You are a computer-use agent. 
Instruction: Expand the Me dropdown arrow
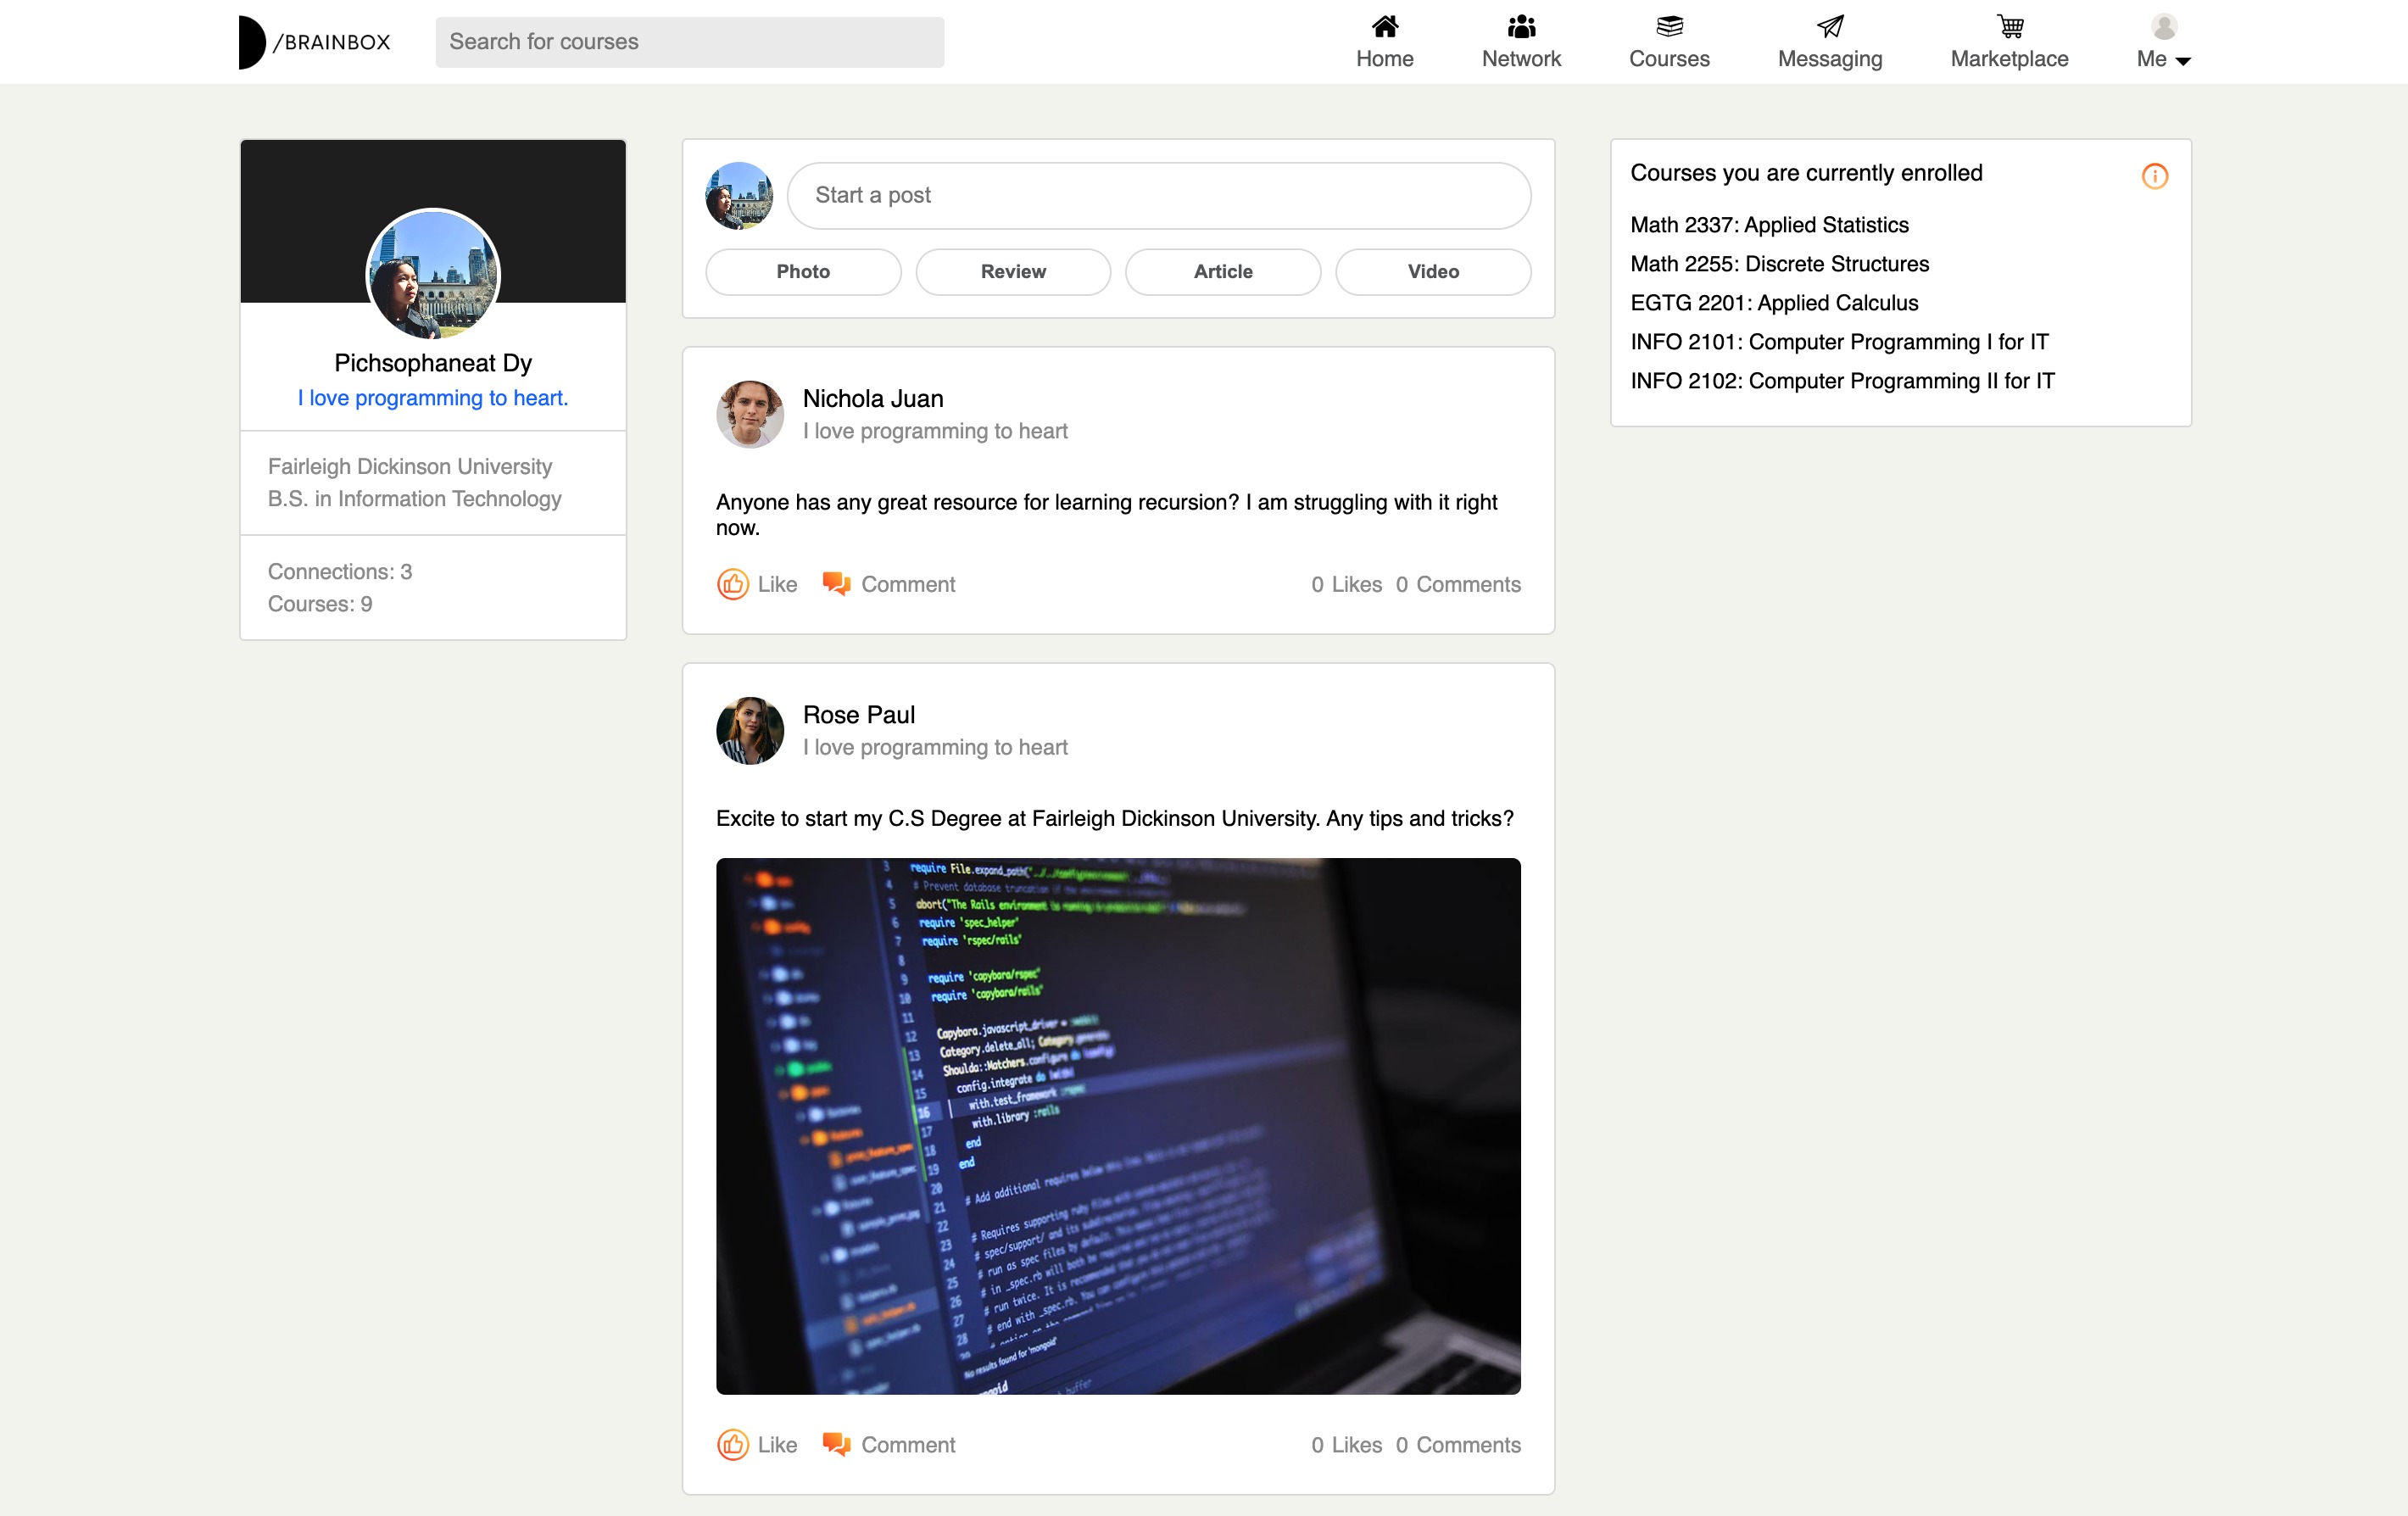coord(2185,62)
